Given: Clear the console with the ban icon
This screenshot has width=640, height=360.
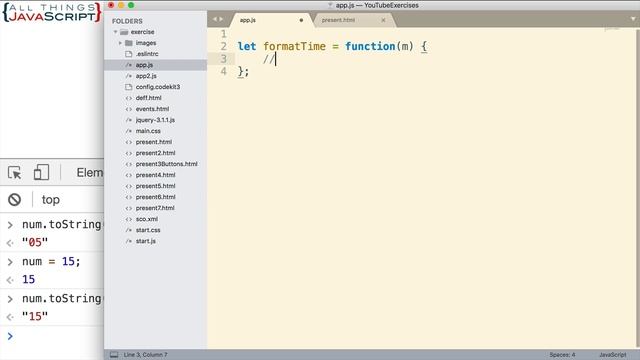Looking at the screenshot, I should pyautogui.click(x=14, y=200).
